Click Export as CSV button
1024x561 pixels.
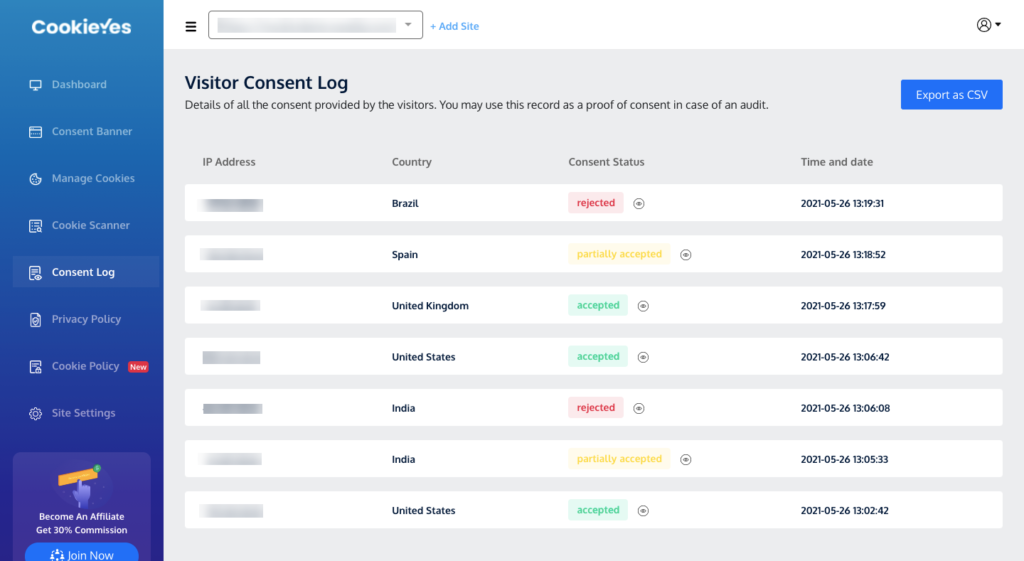click(x=951, y=95)
